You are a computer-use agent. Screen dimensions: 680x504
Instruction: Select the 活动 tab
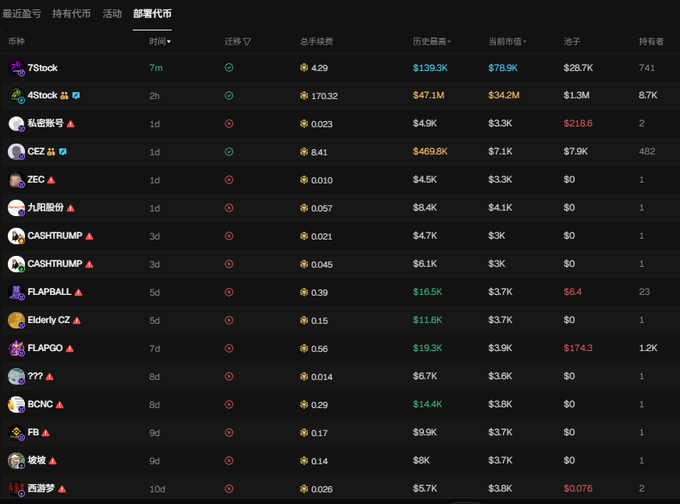pos(112,14)
